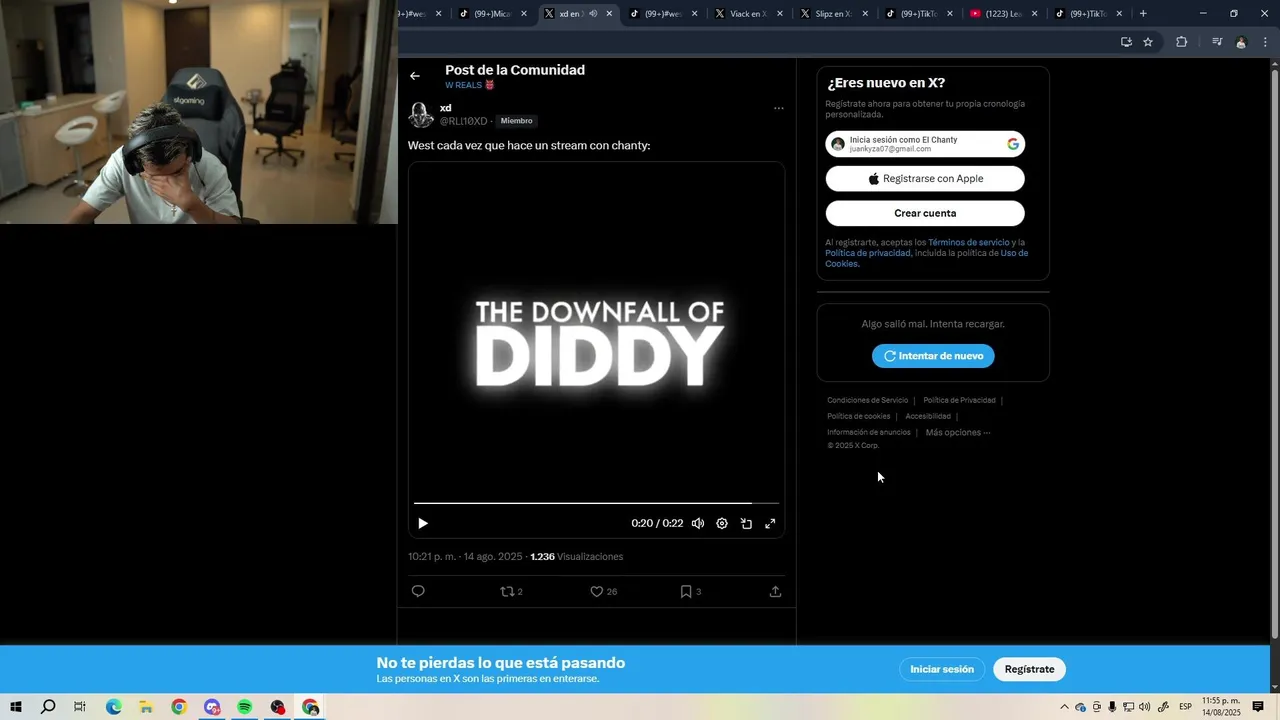This screenshot has height=720, width=1280.
Task: Click the view count 1.236 Visualizaciones
Action: click(x=577, y=557)
